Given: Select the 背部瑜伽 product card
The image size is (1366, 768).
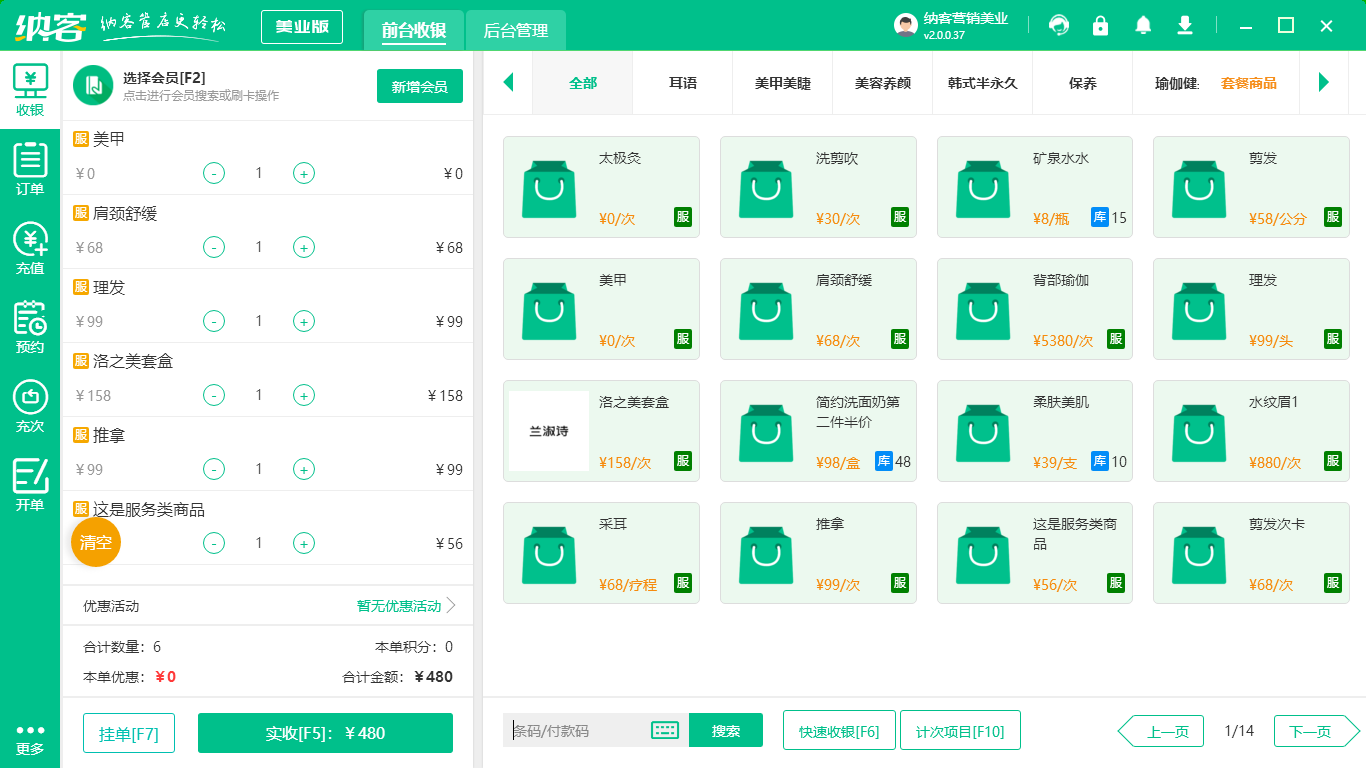Looking at the screenshot, I should [x=1035, y=309].
